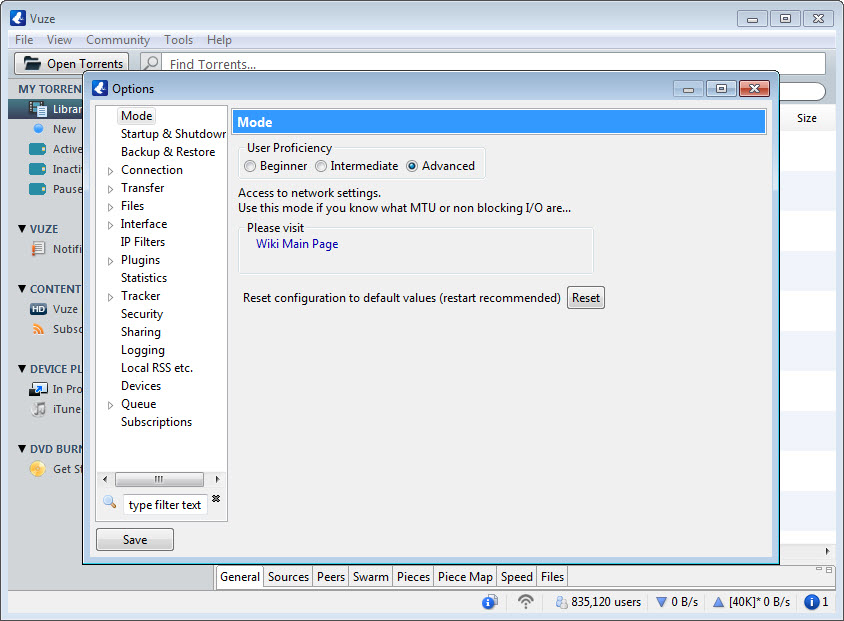Open the Wiki Main Page link

(x=297, y=244)
